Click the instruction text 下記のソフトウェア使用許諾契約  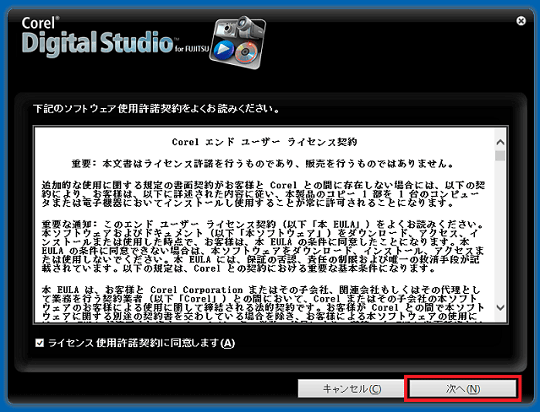(157, 109)
